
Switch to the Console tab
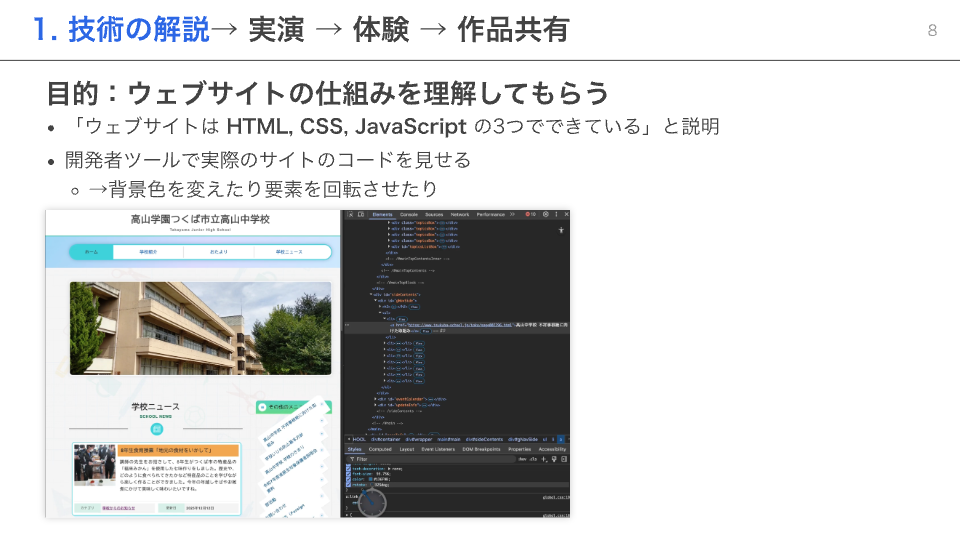pos(409,214)
